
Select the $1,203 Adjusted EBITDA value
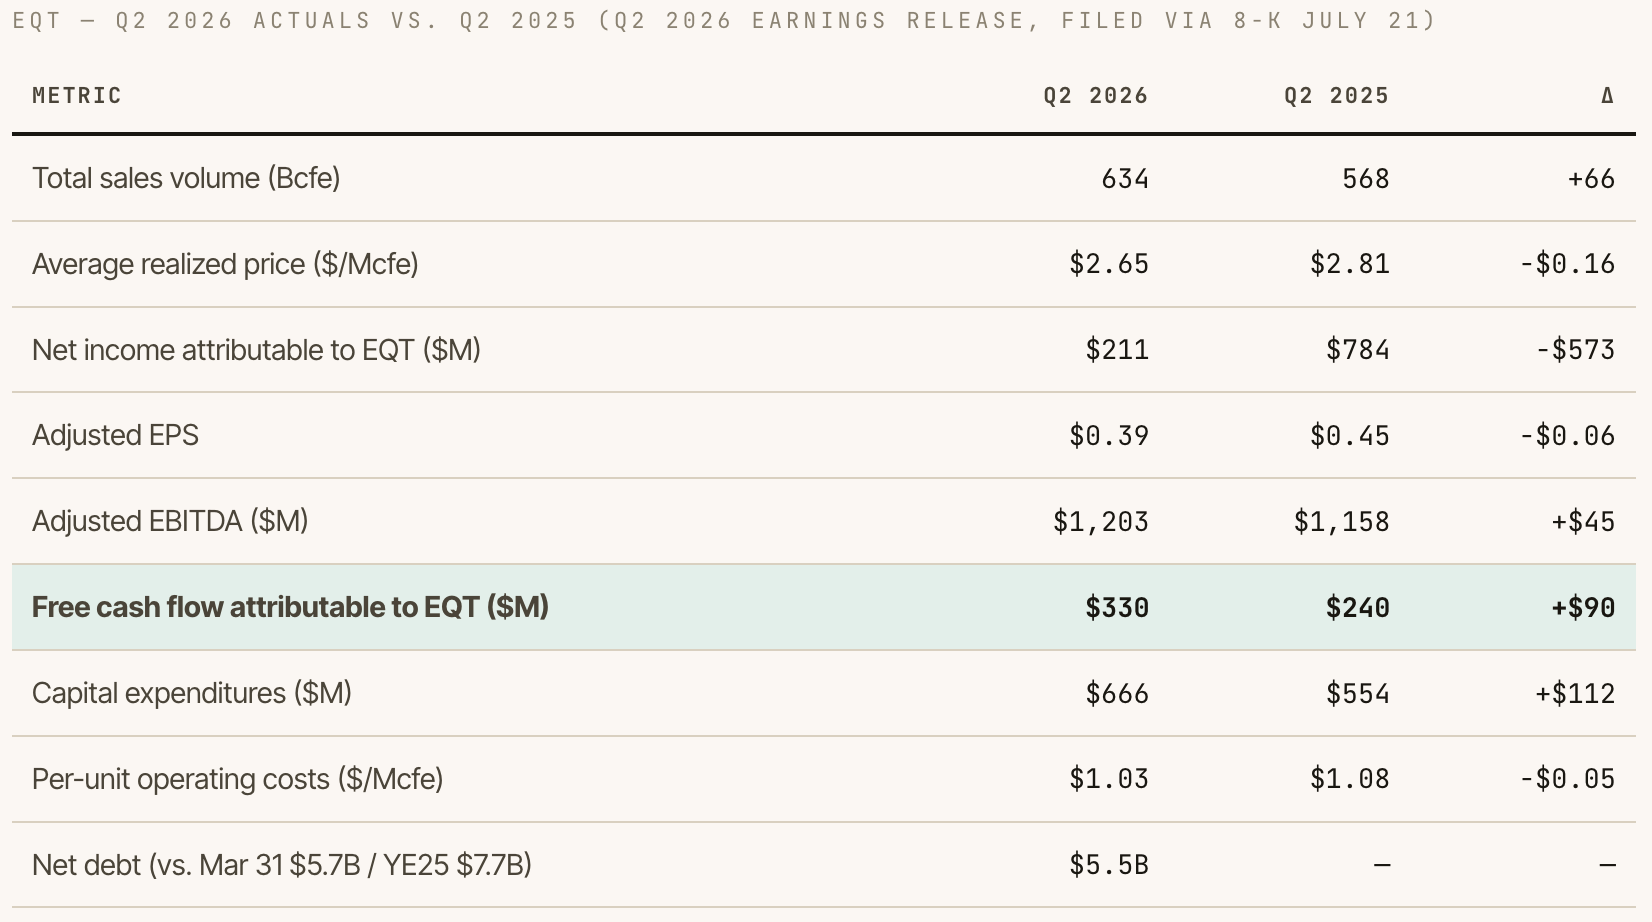click(x=1101, y=521)
